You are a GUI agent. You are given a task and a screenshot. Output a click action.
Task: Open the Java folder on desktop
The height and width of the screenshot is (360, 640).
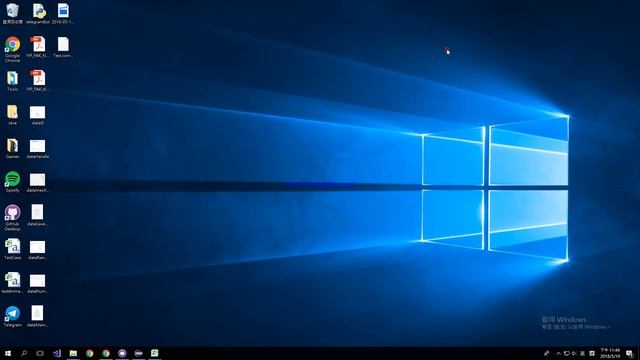[x=12, y=114]
